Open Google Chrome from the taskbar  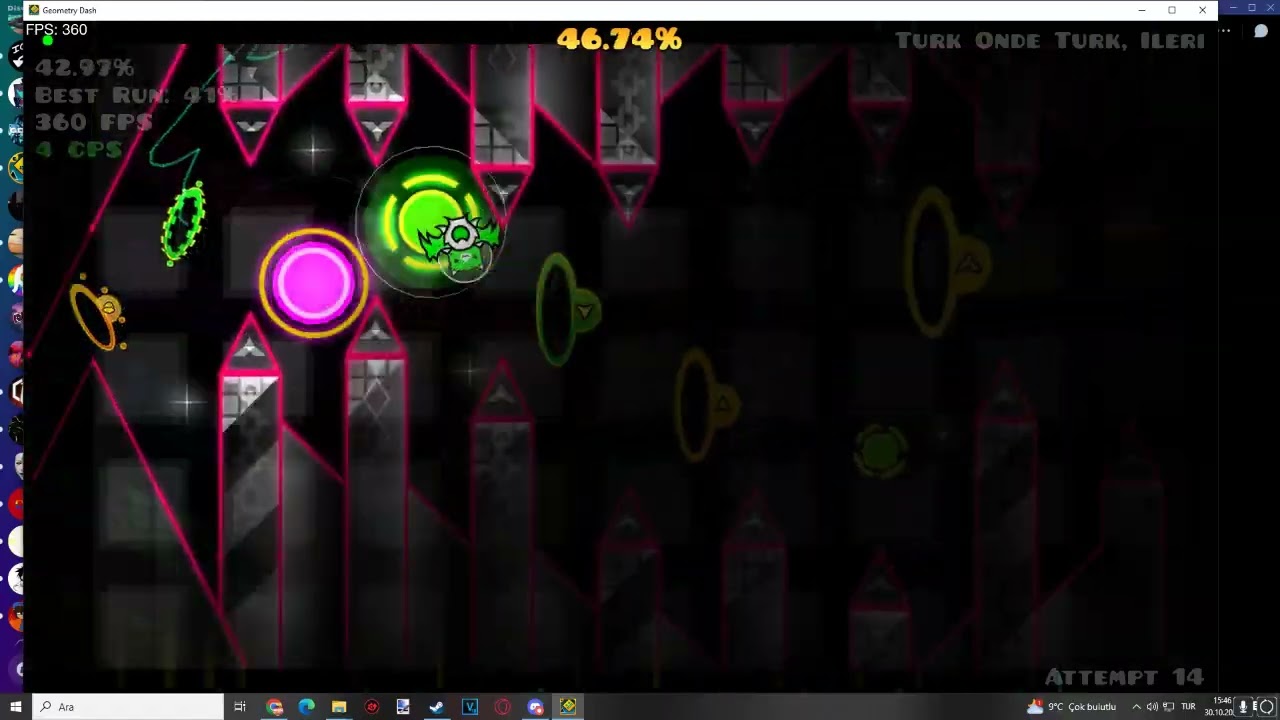tap(275, 707)
